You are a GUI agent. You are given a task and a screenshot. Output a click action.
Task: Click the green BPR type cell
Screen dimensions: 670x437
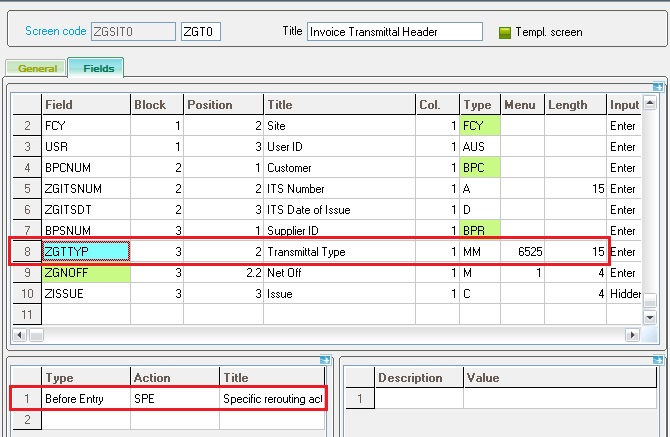click(x=480, y=230)
